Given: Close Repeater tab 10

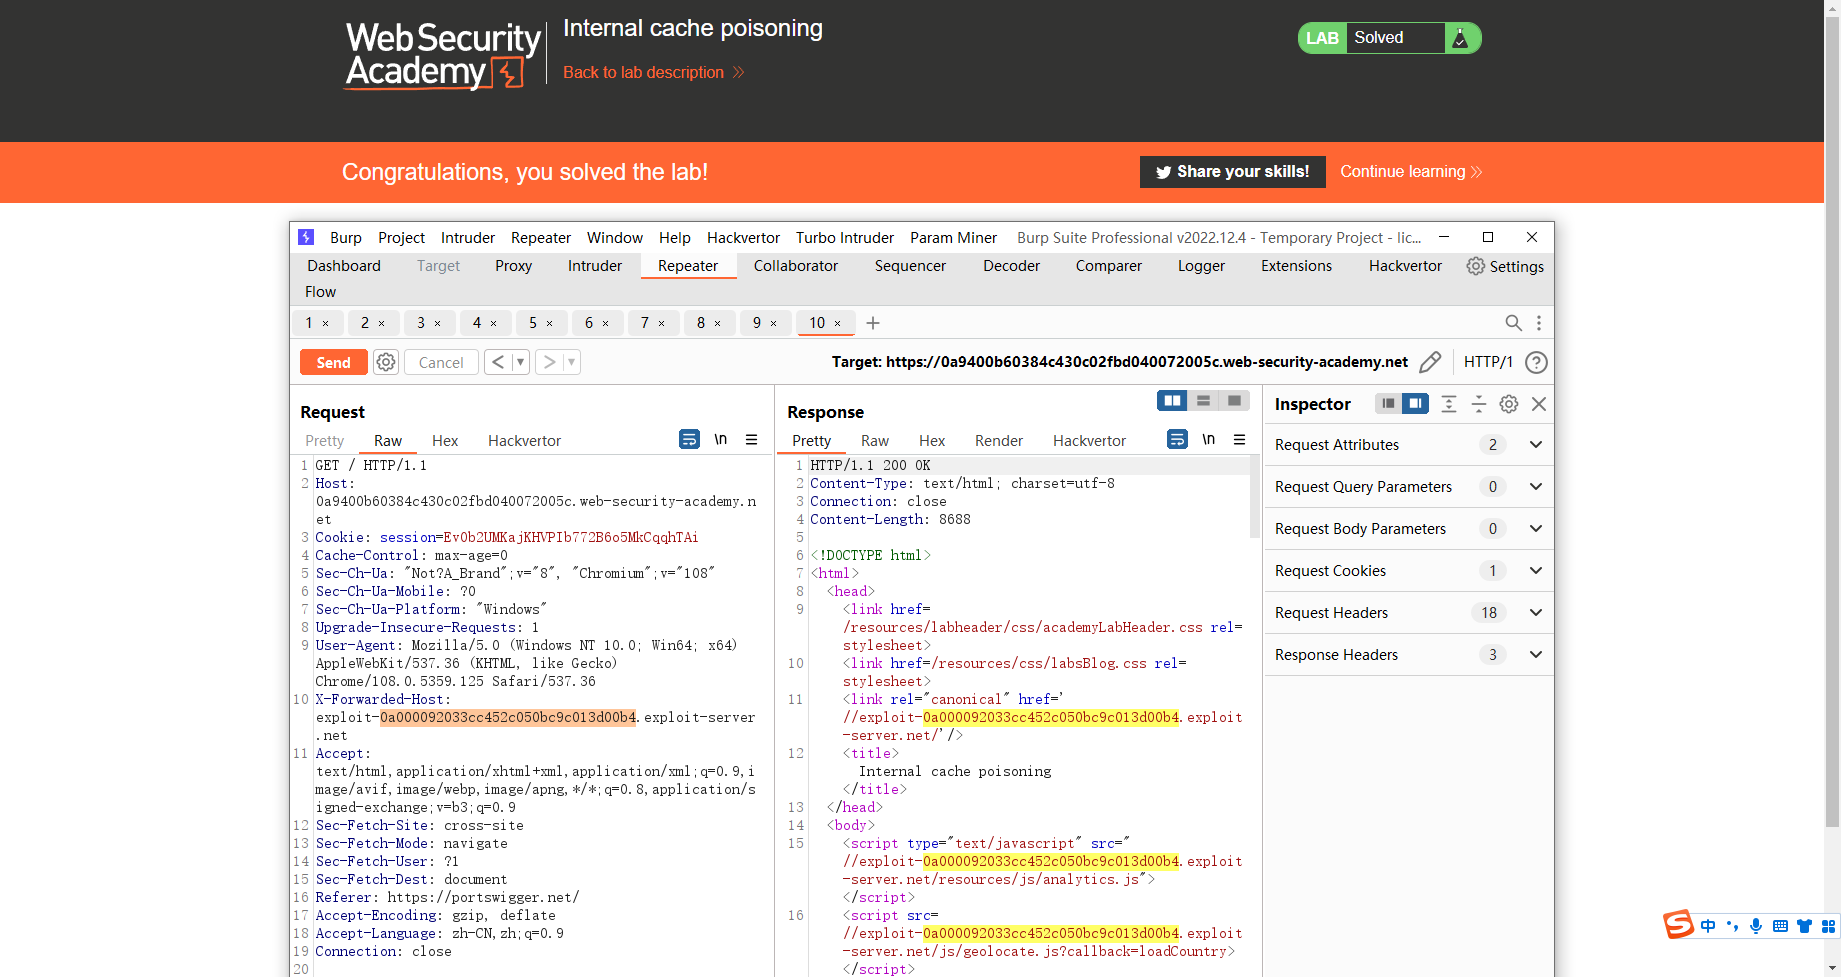Looking at the screenshot, I should tap(837, 323).
